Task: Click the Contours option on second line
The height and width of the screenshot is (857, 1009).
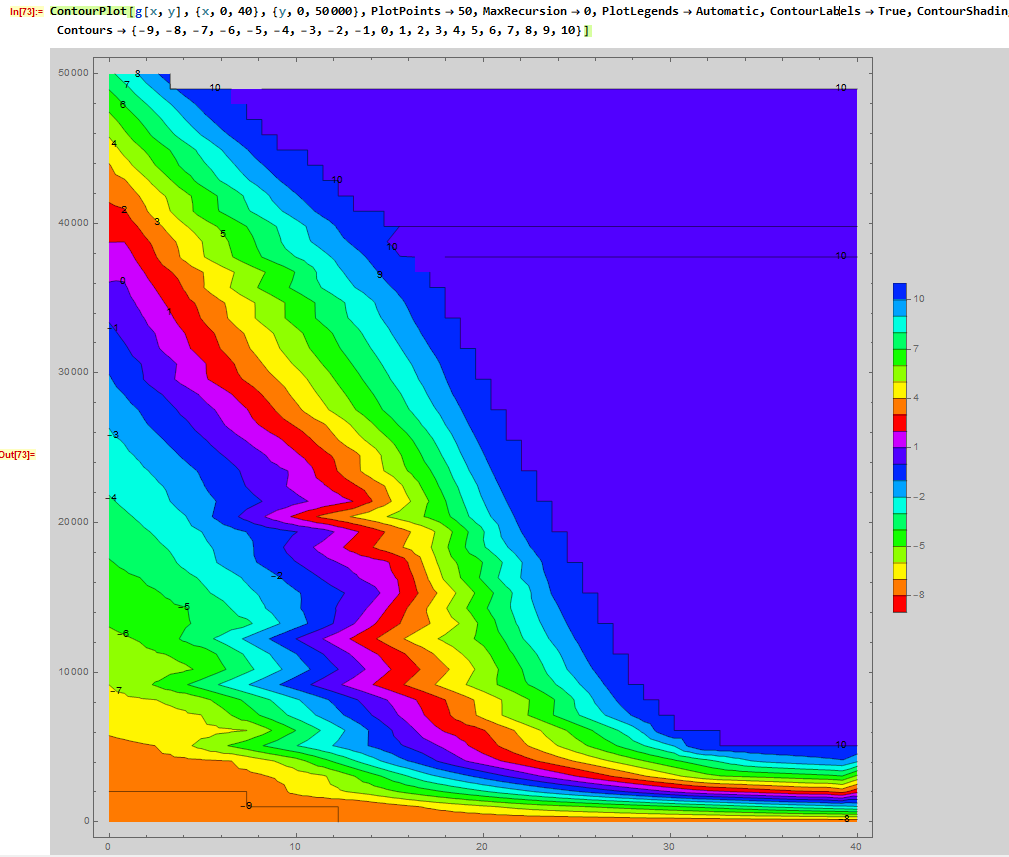Action: tap(85, 30)
